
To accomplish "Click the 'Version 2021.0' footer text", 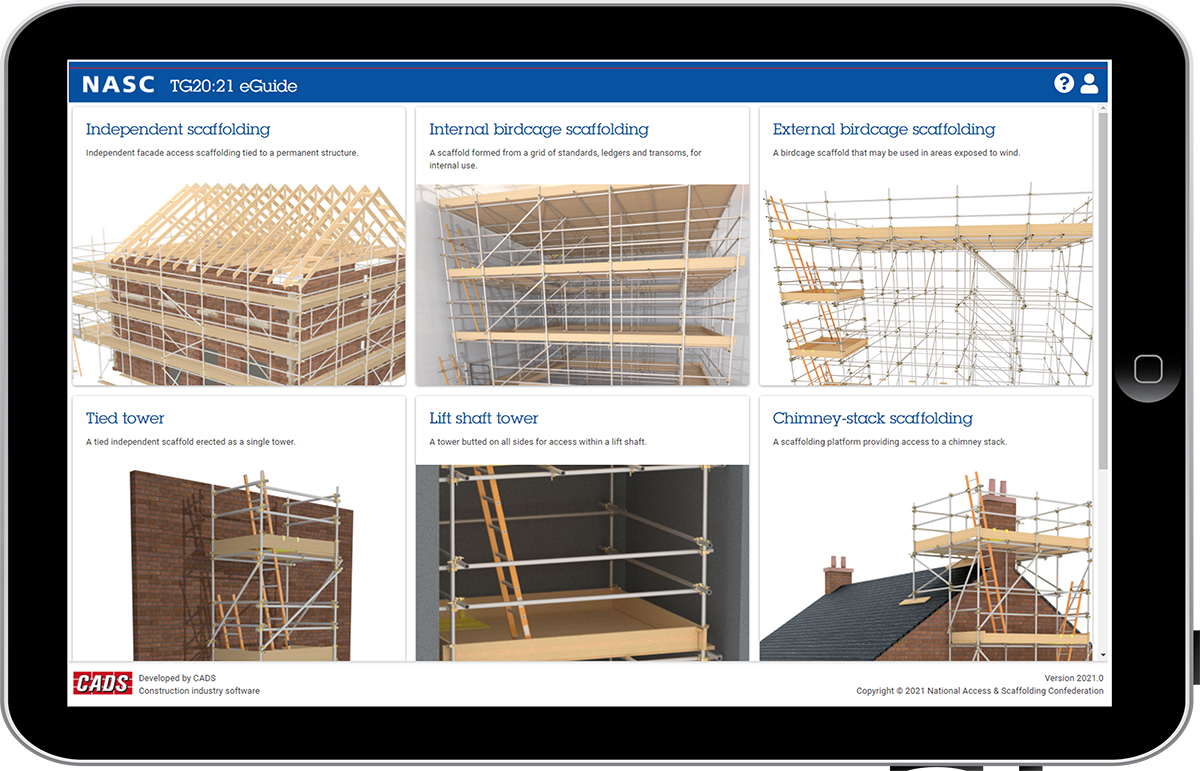I will pos(1073,678).
